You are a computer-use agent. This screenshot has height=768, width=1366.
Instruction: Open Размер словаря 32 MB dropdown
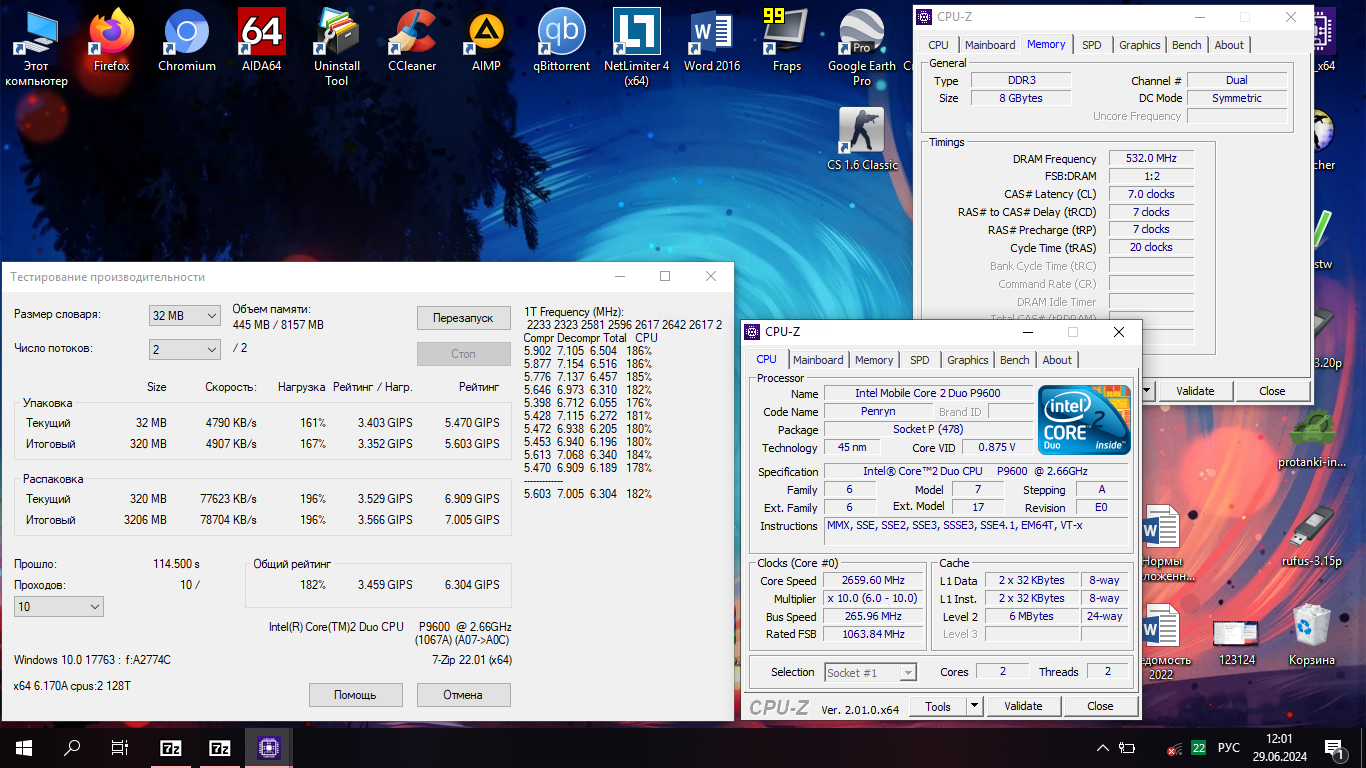click(184, 316)
